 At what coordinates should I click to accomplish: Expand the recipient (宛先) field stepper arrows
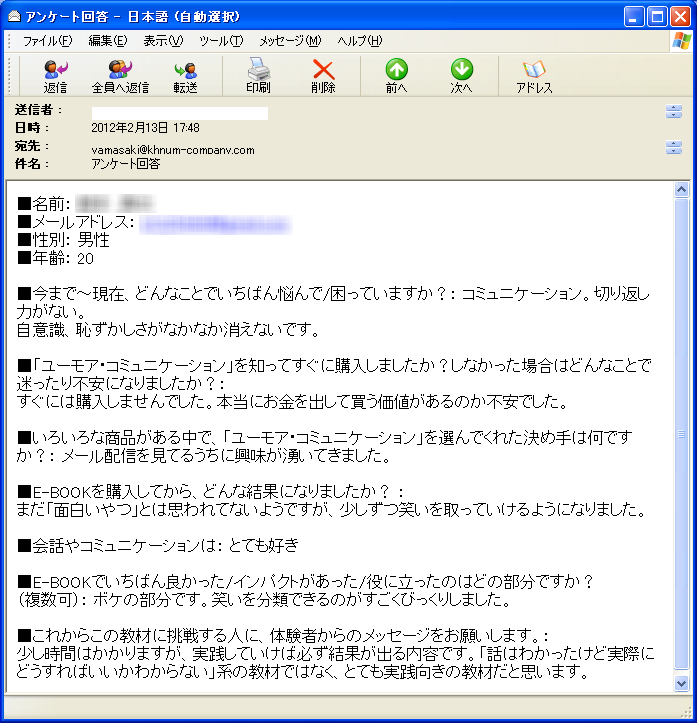pyautogui.click(x=673, y=148)
